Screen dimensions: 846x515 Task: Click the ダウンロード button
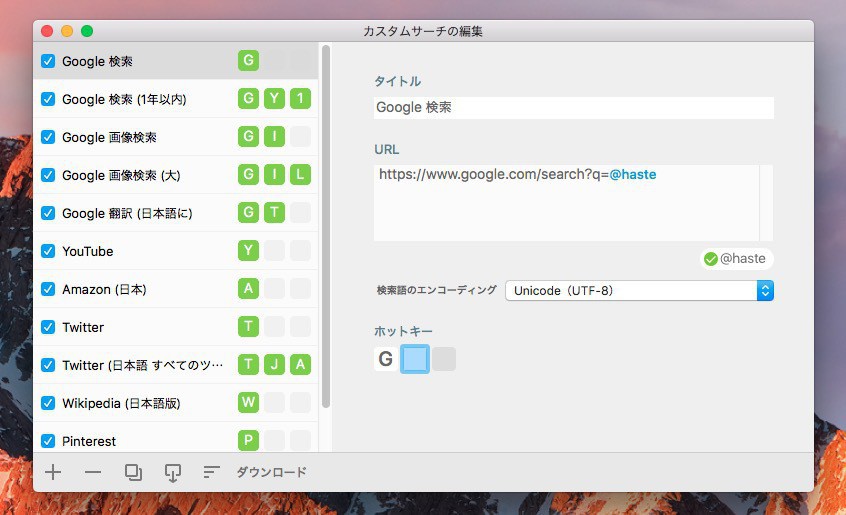(x=271, y=472)
